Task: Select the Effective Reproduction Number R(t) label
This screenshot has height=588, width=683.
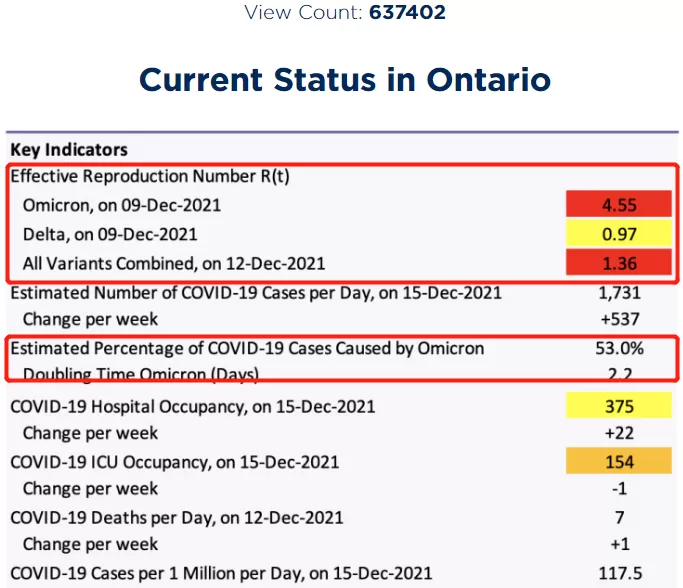Action: point(150,176)
